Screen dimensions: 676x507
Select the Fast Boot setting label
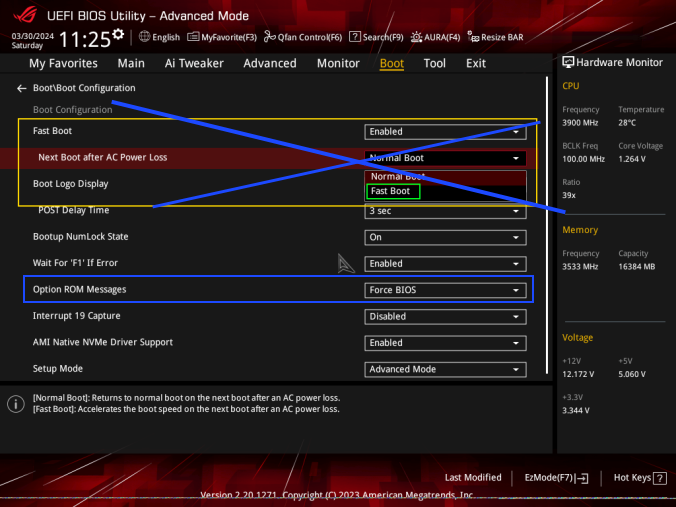(52, 131)
